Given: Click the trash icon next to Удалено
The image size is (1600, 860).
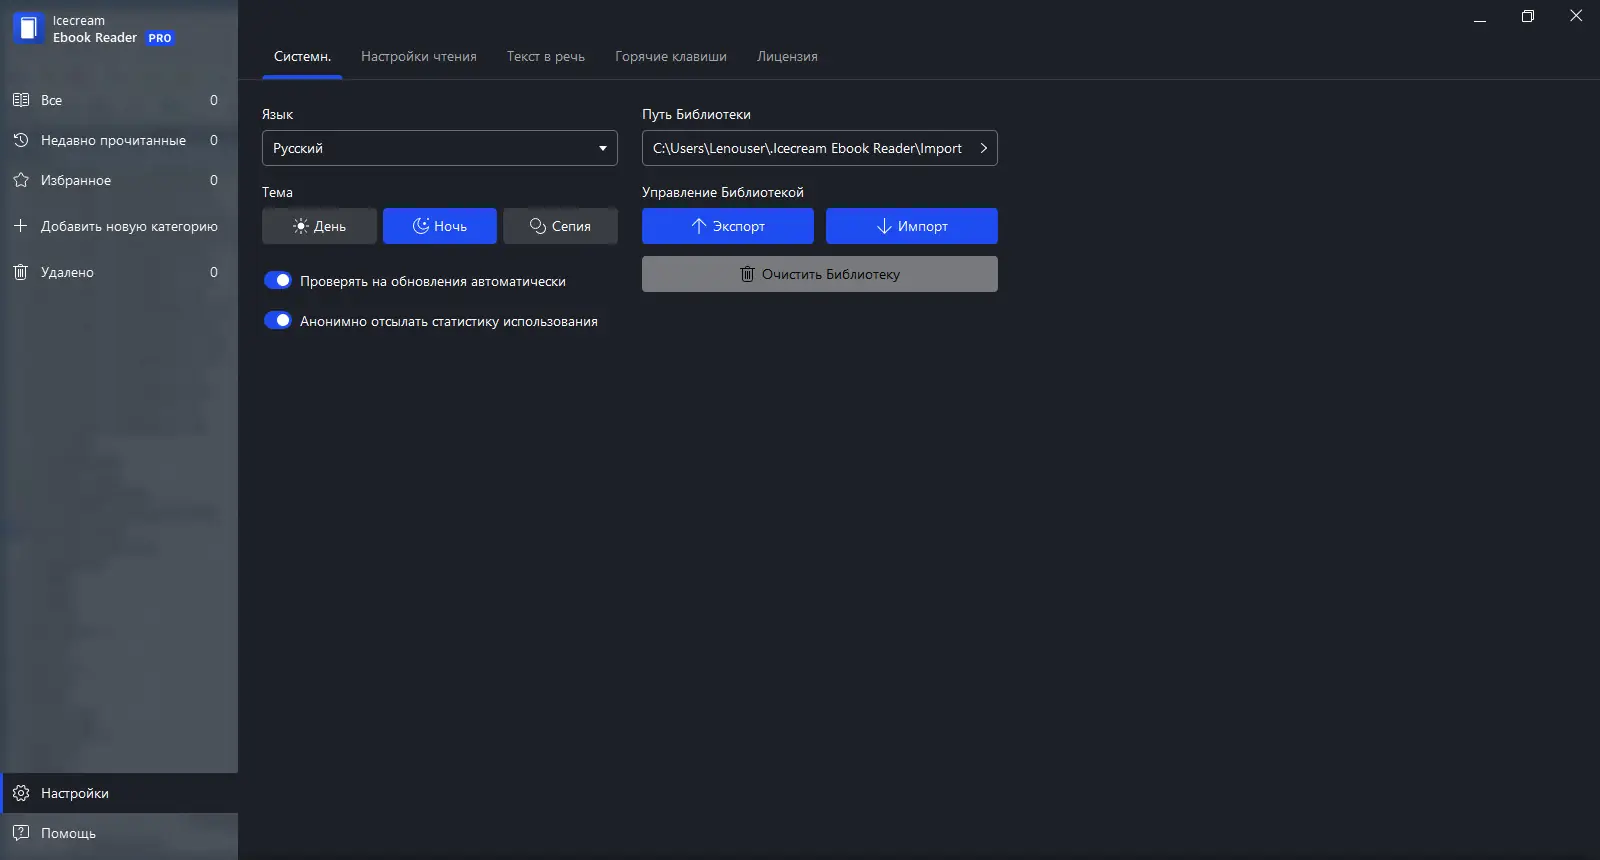Looking at the screenshot, I should click(x=21, y=272).
